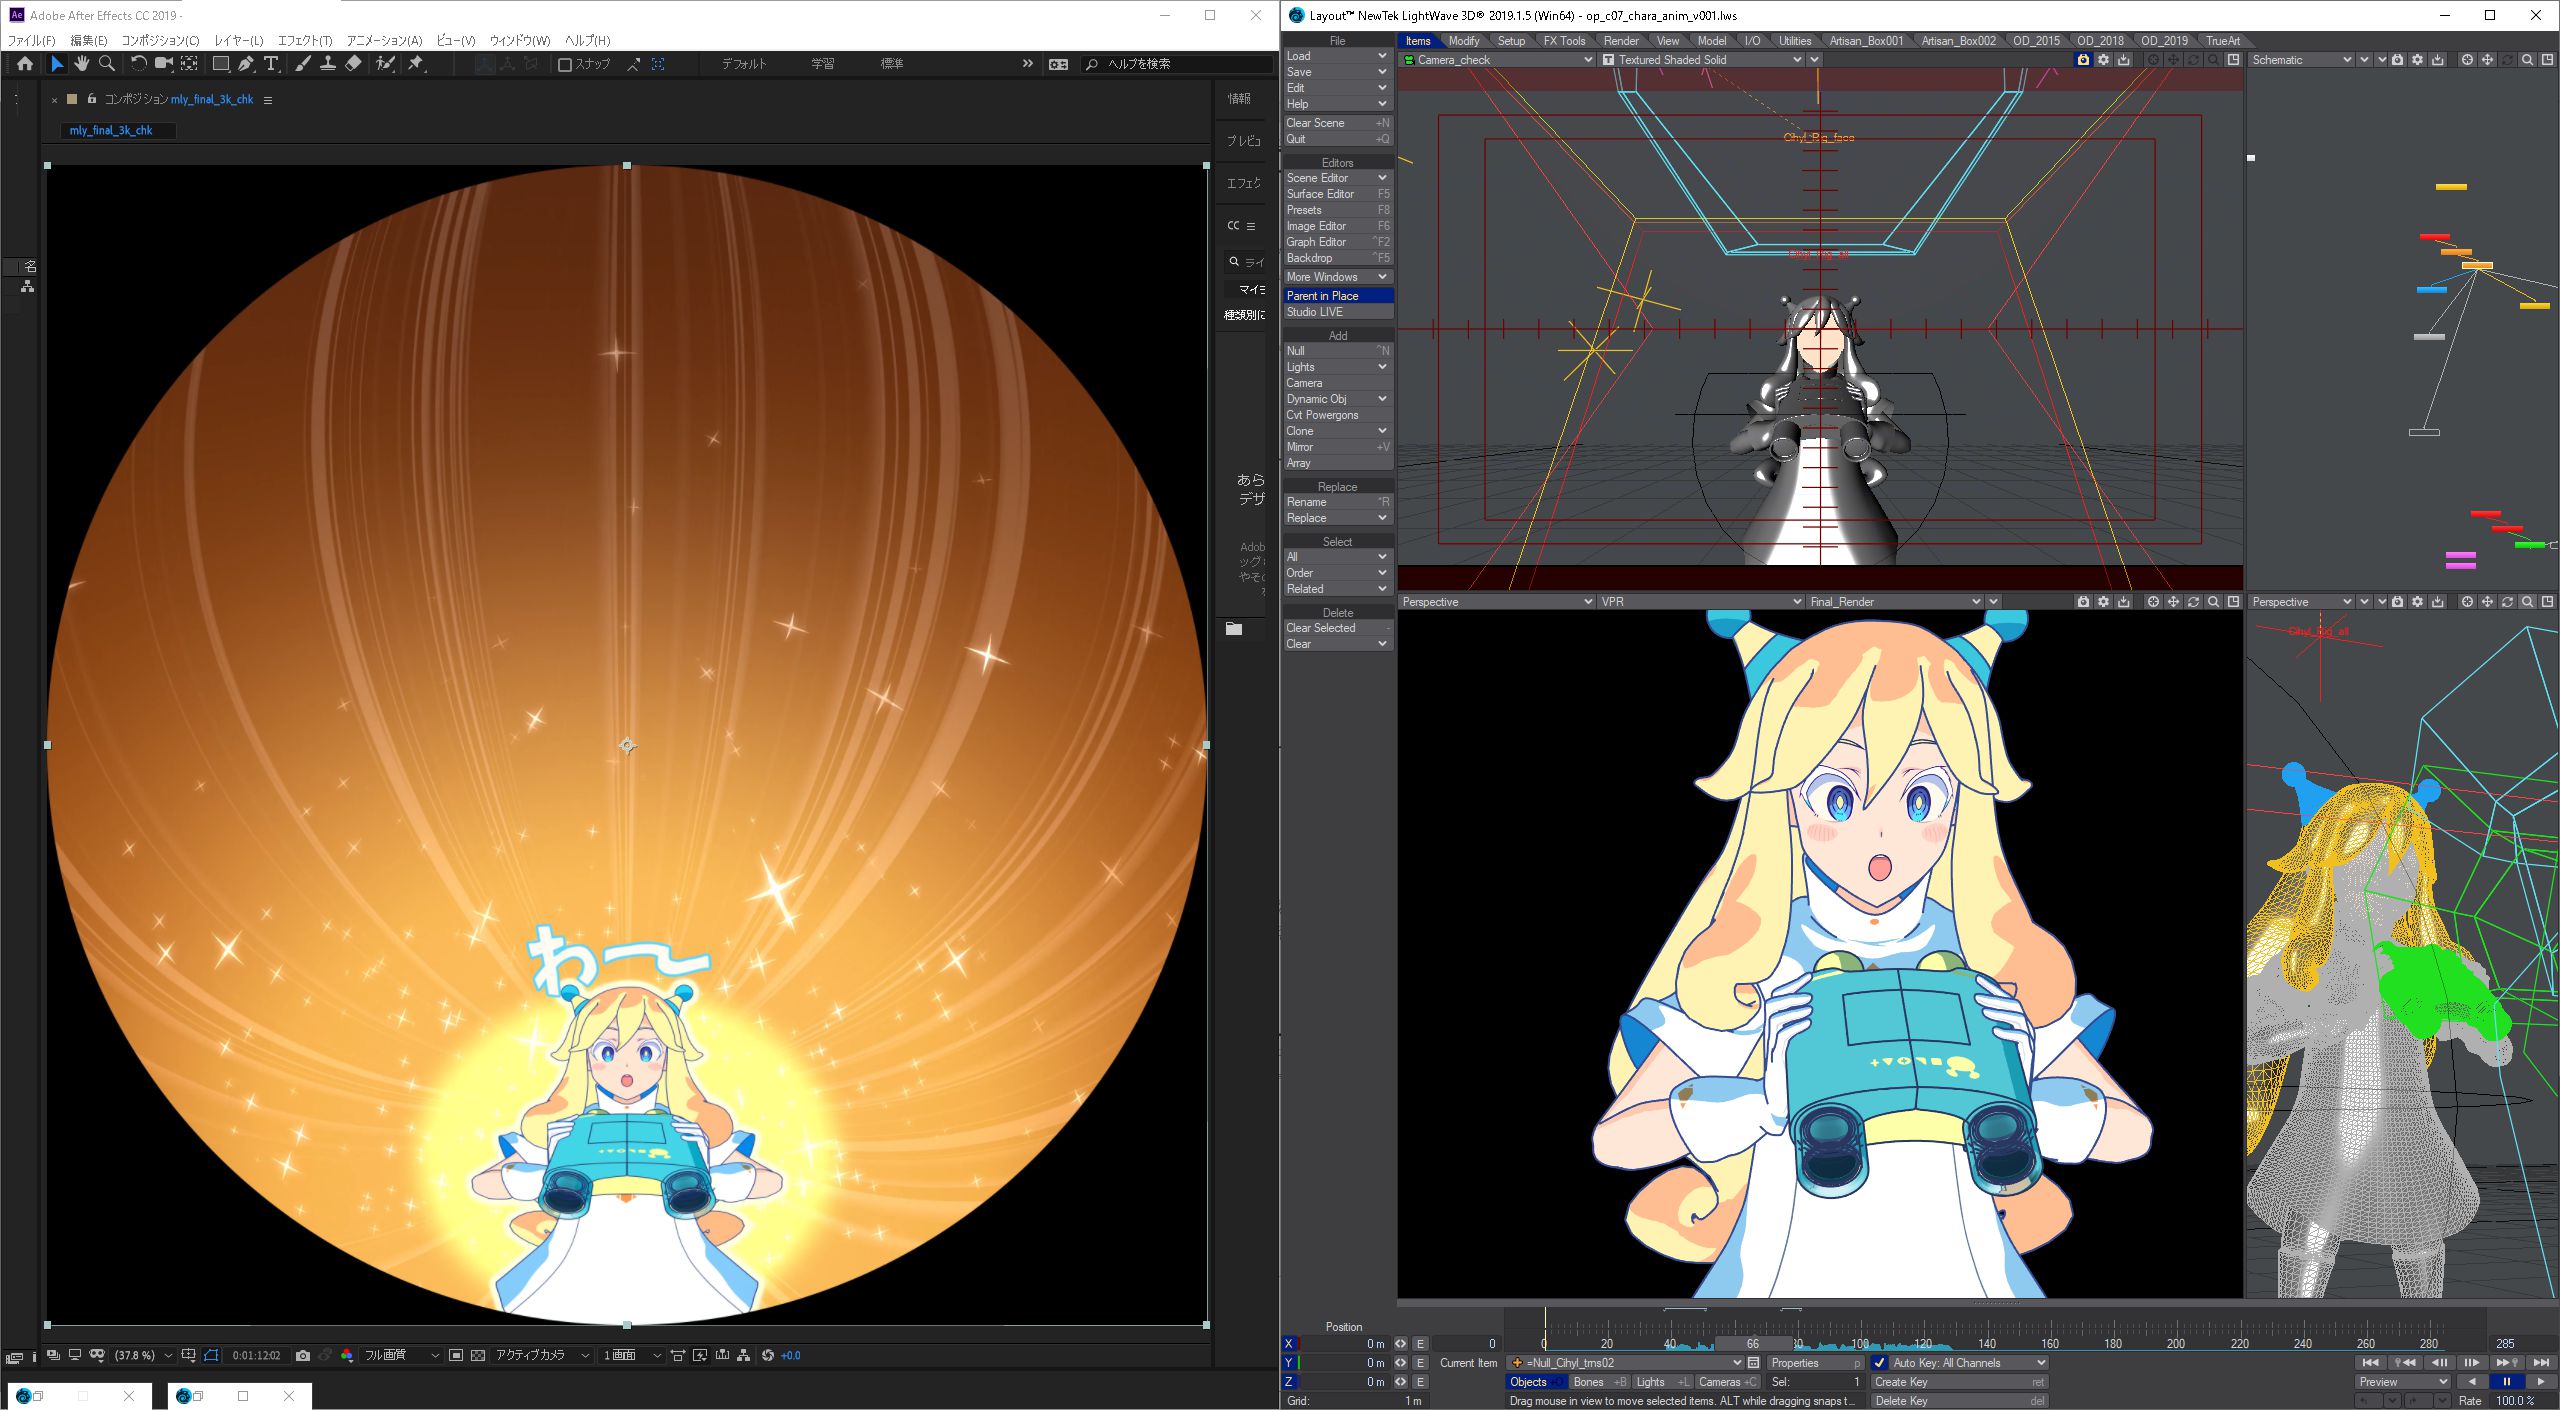Click the LightWave timeline frame slider at 66
2560x1410 pixels.
[1752, 1344]
